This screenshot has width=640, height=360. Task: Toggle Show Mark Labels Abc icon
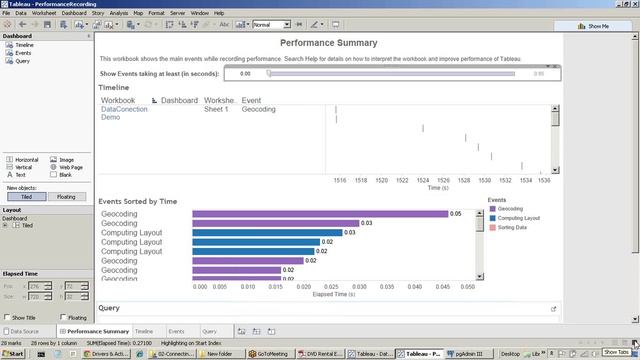pyautogui.click(x=224, y=24)
